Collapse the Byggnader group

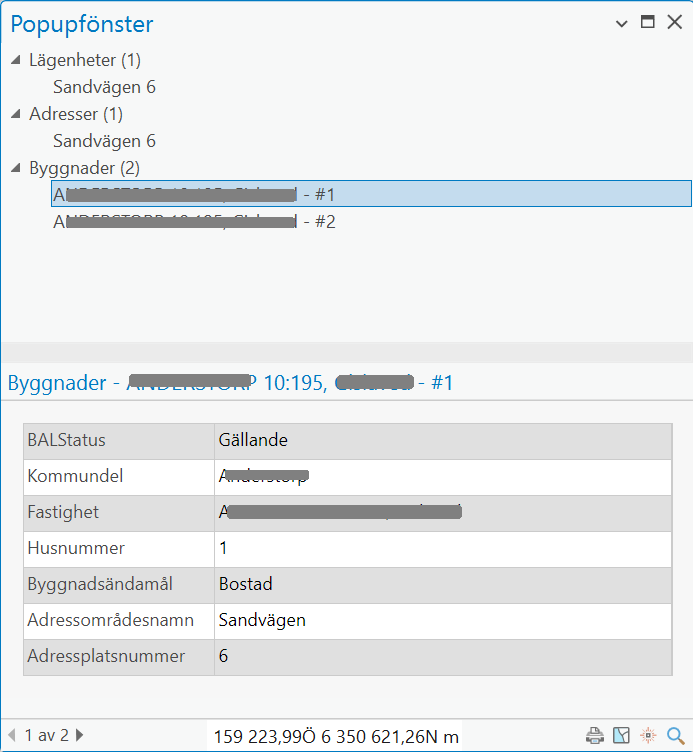16,168
